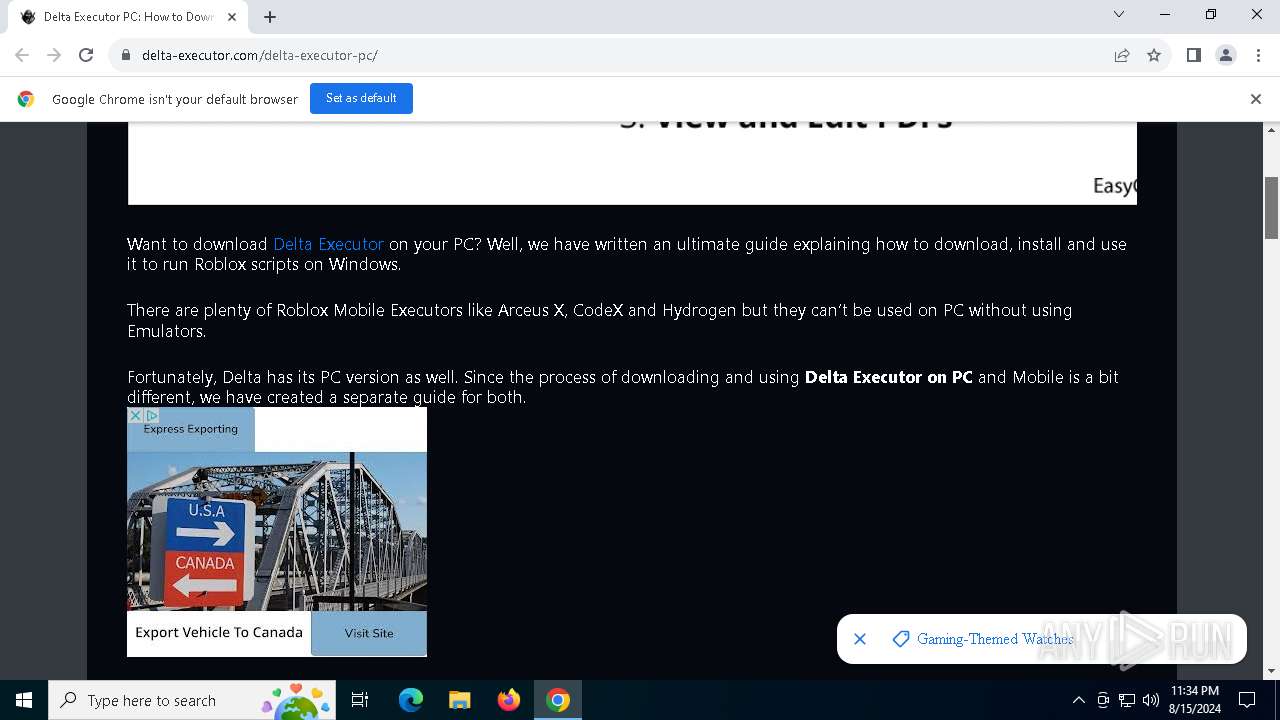Screen dimensions: 1280x720
Task: Open the clock showing 11:34 PM
Action: (1195, 700)
